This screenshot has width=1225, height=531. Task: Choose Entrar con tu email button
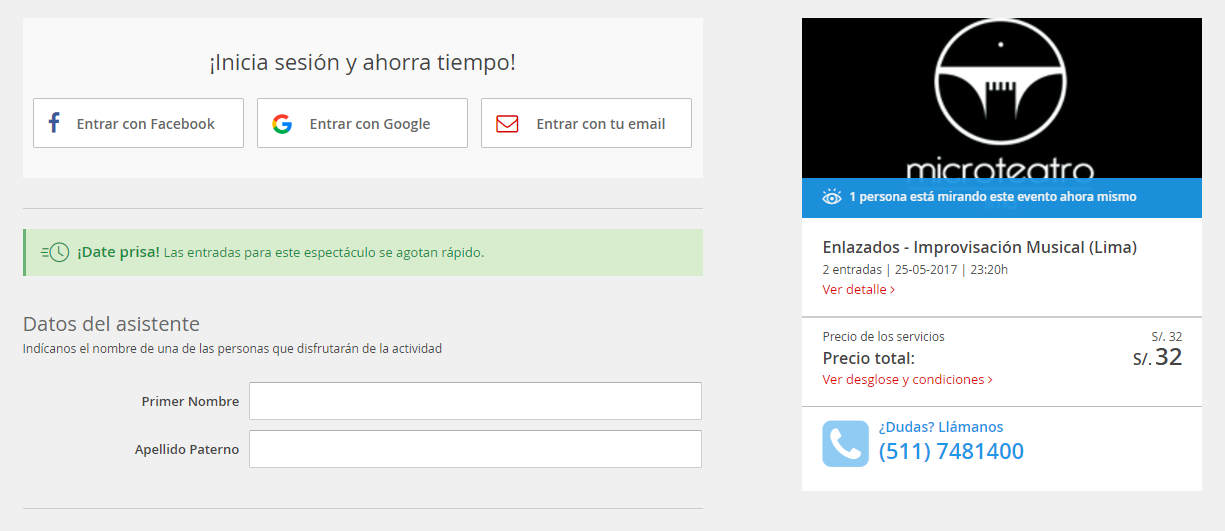click(x=586, y=123)
